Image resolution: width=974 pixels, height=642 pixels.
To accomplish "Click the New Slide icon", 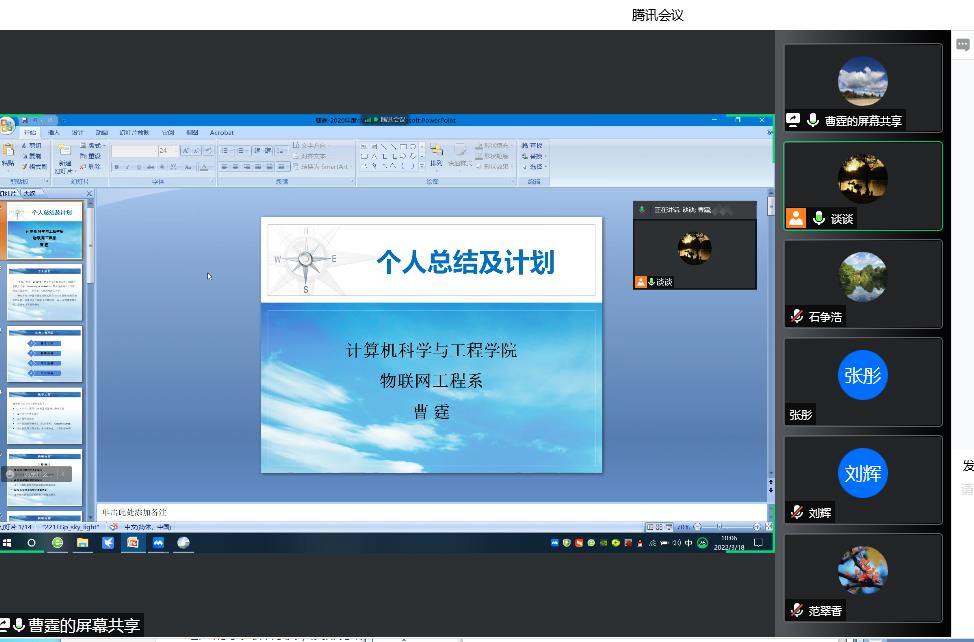I will click(x=64, y=155).
